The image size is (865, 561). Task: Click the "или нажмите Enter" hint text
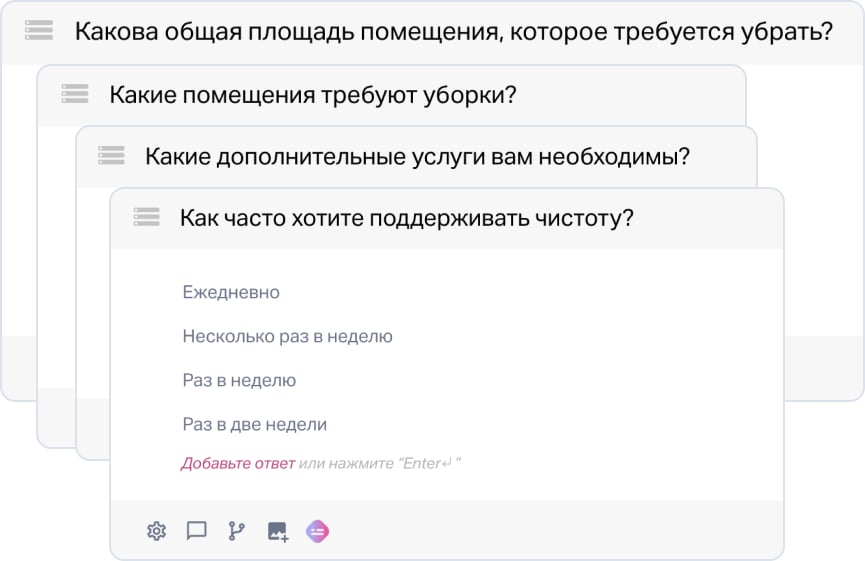point(380,464)
